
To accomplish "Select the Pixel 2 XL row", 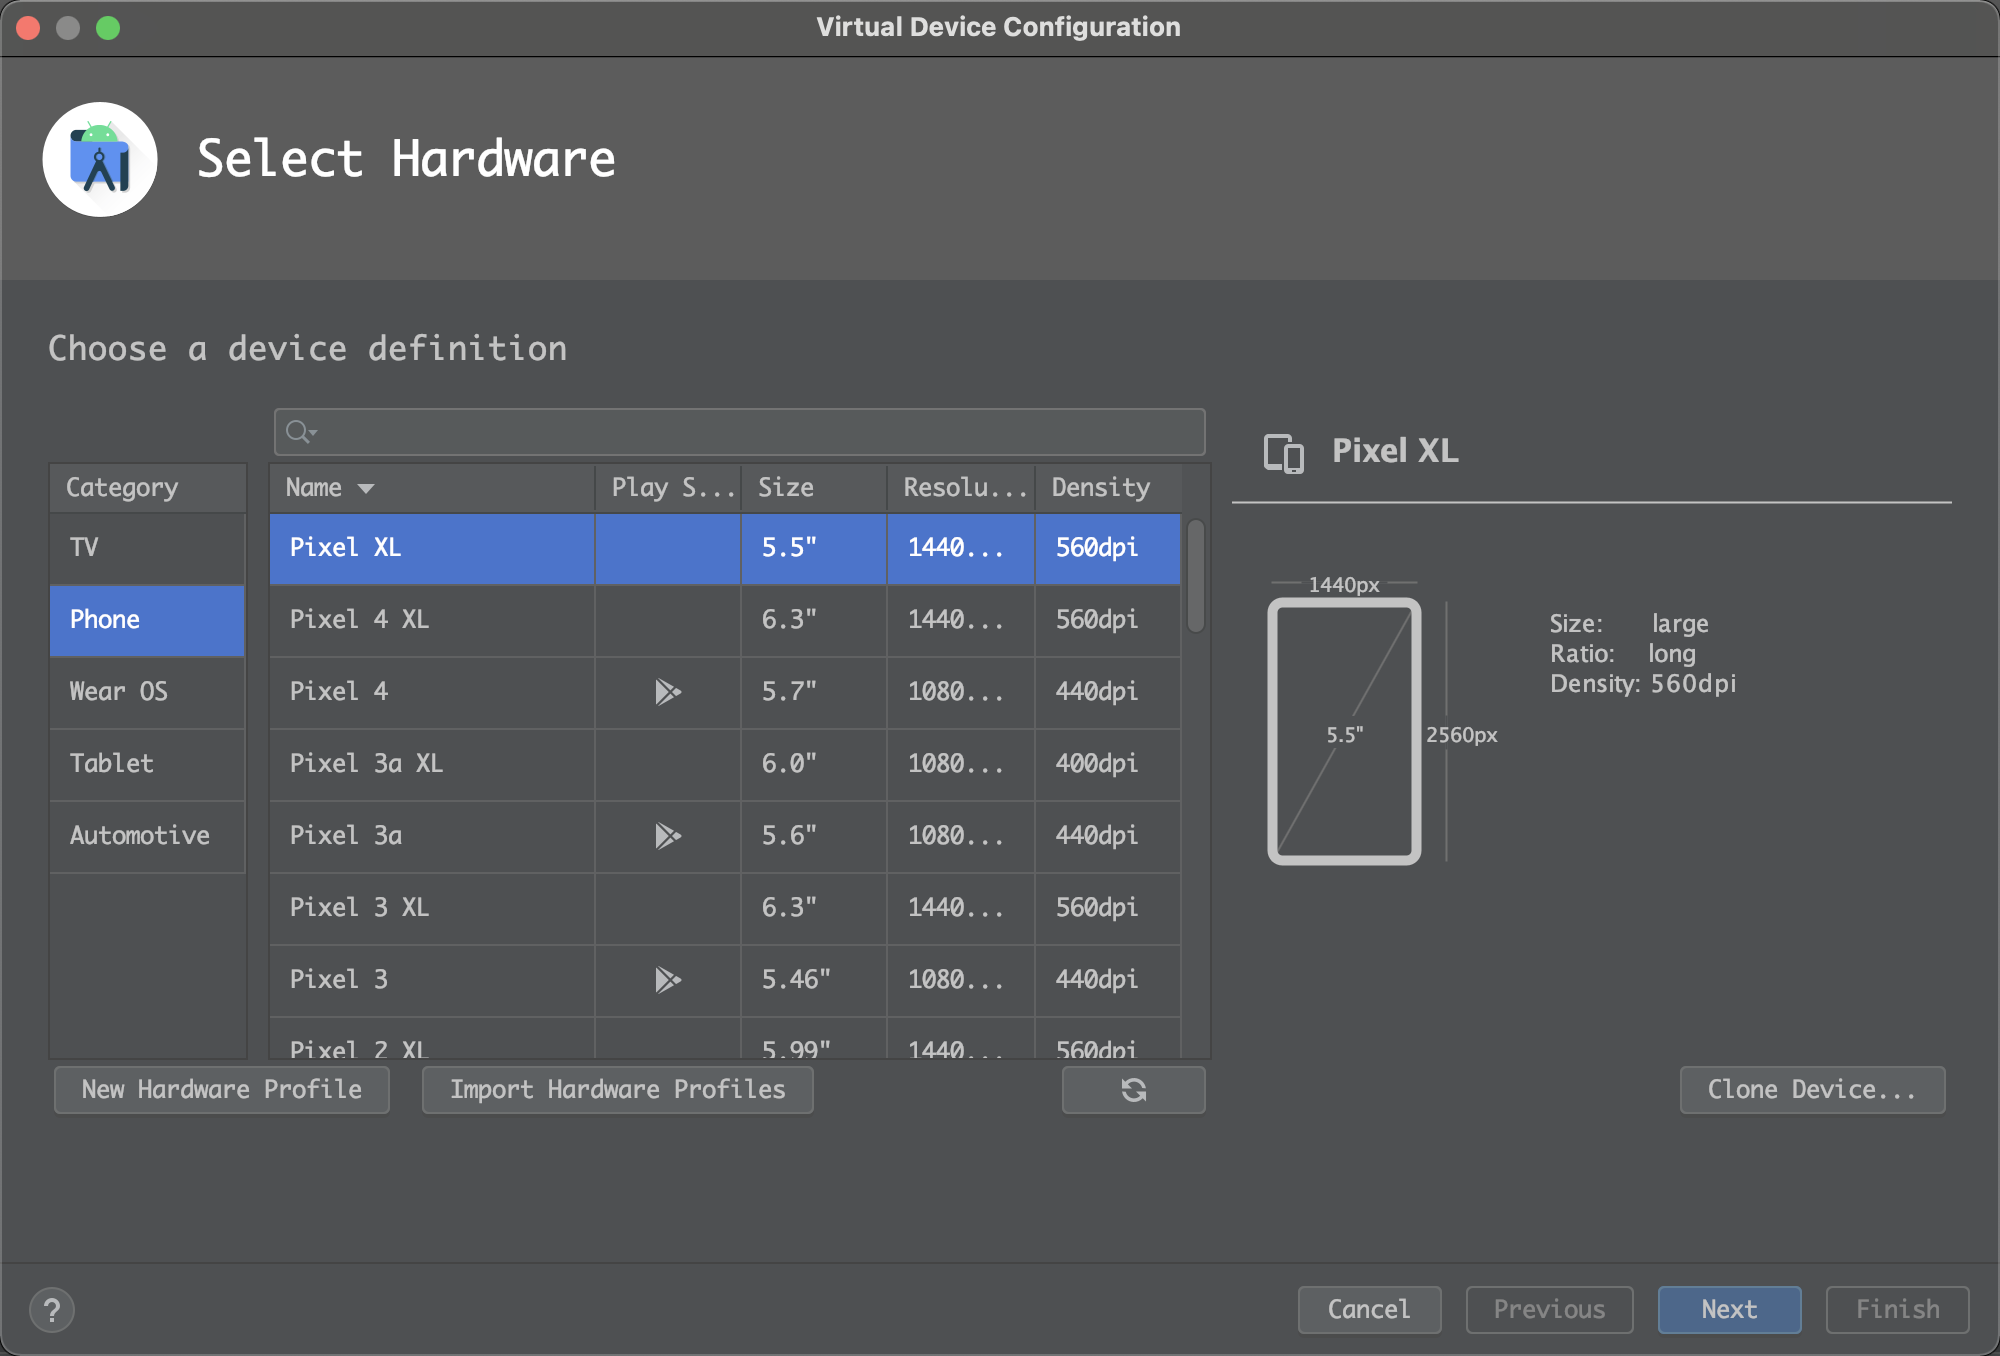I will coord(725,1040).
